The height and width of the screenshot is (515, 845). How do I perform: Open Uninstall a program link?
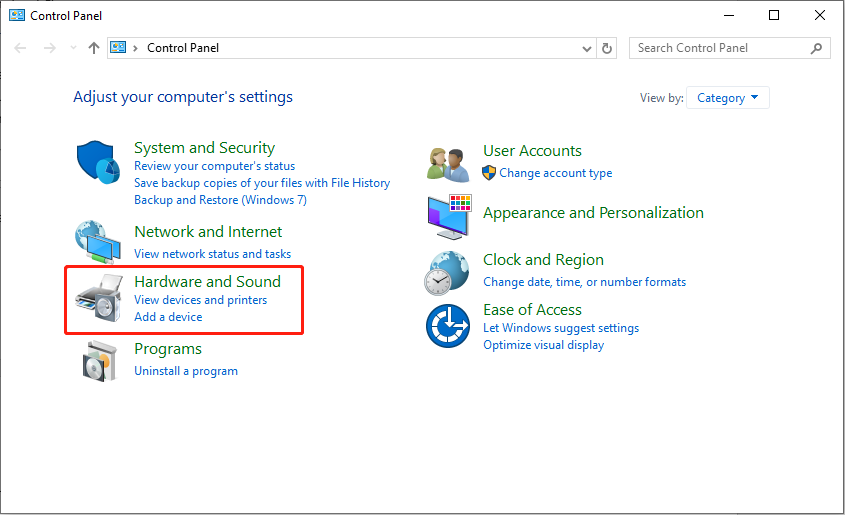(x=186, y=371)
